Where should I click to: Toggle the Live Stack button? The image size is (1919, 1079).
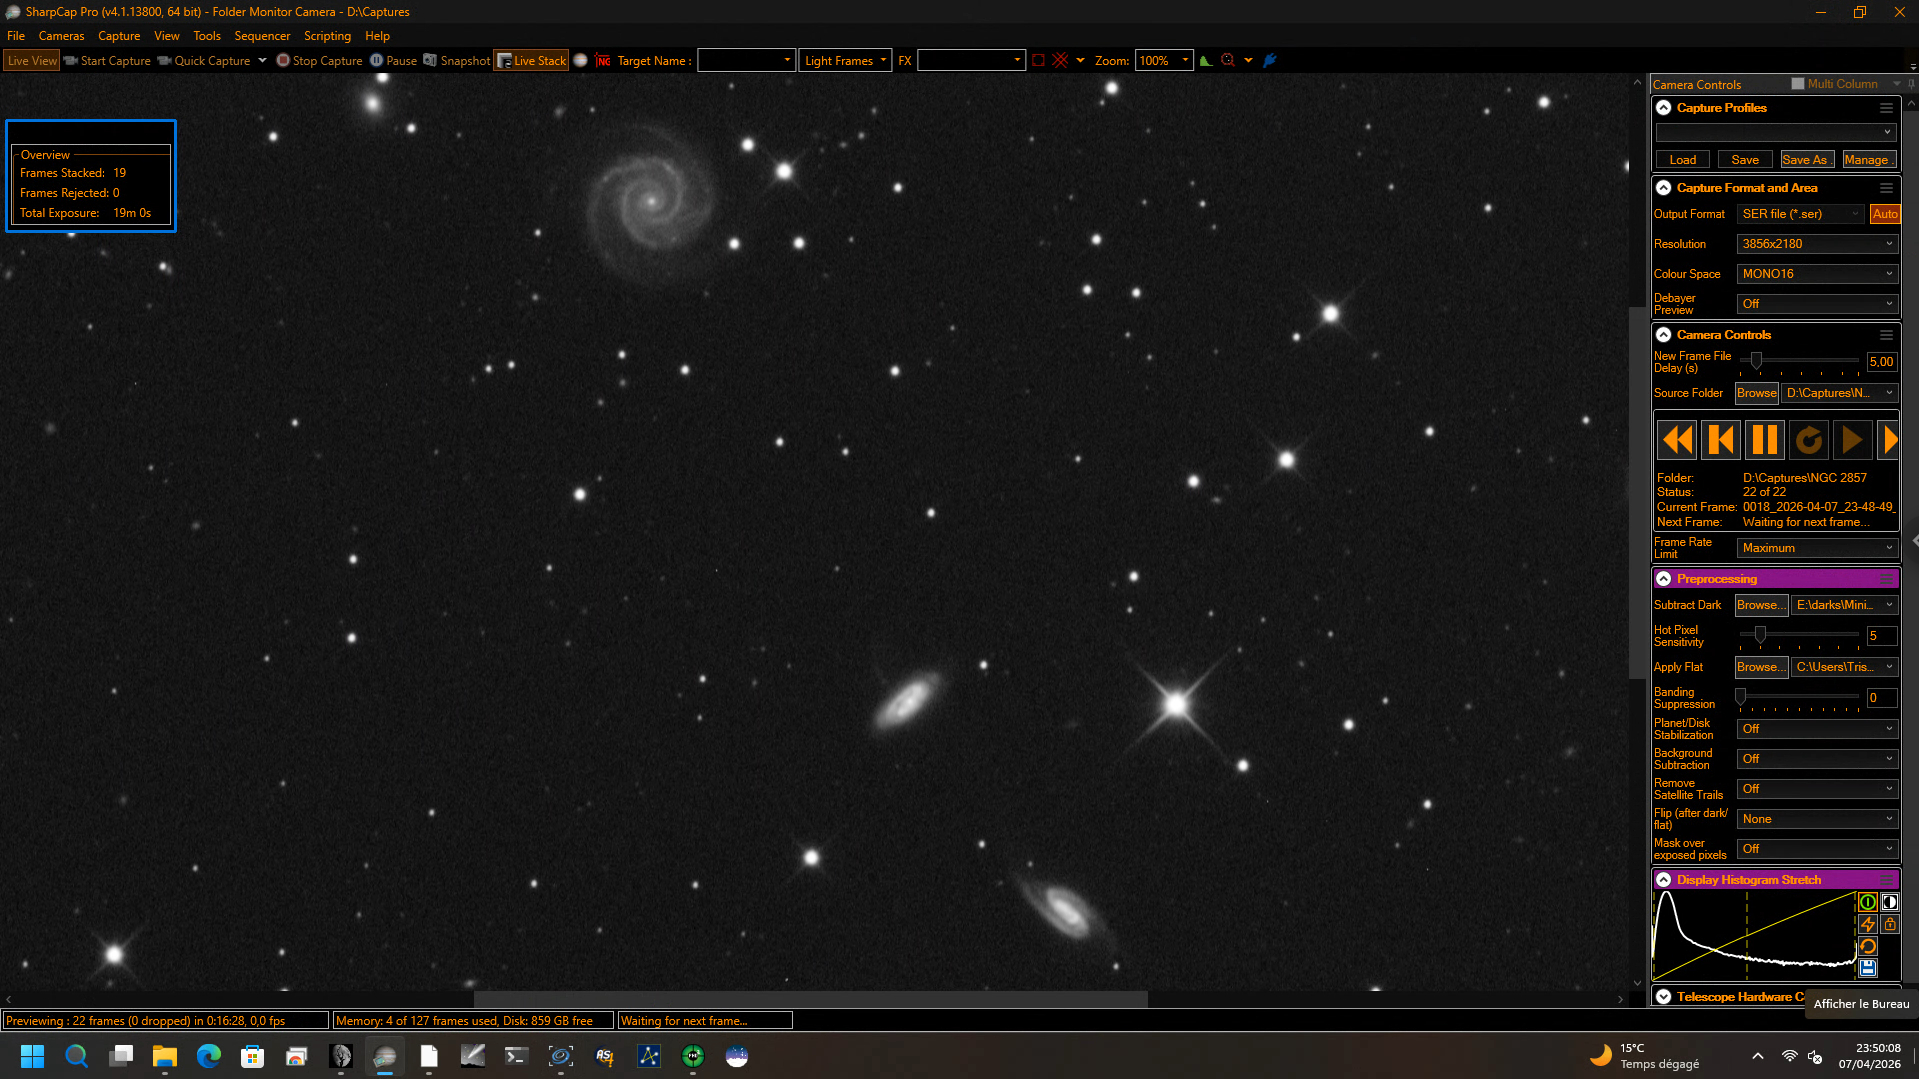point(531,61)
